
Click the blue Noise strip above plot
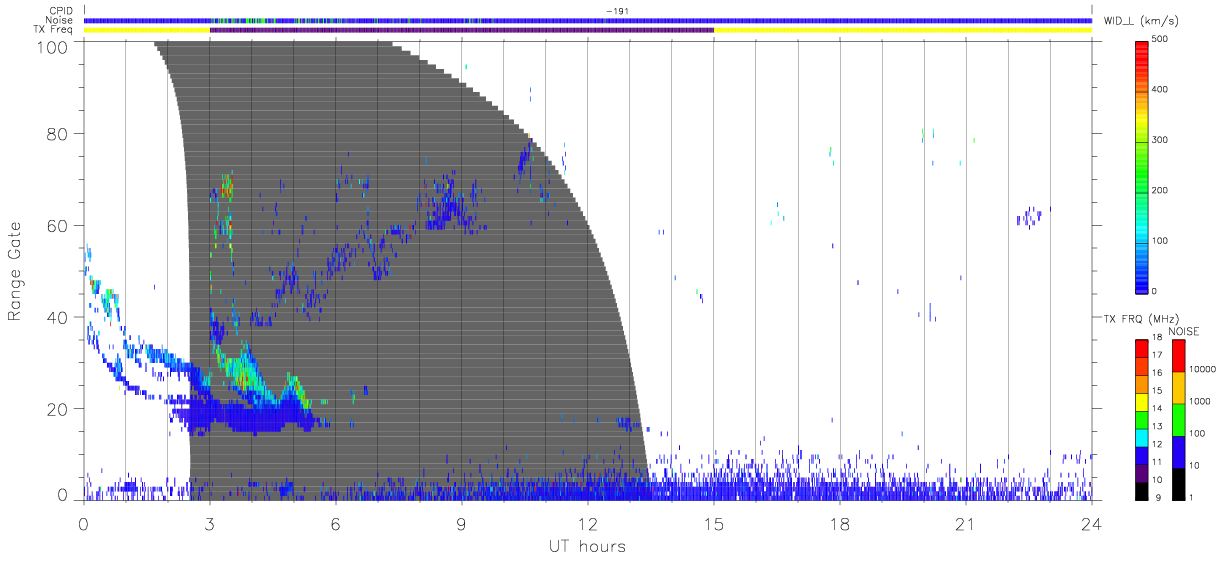click(x=588, y=20)
